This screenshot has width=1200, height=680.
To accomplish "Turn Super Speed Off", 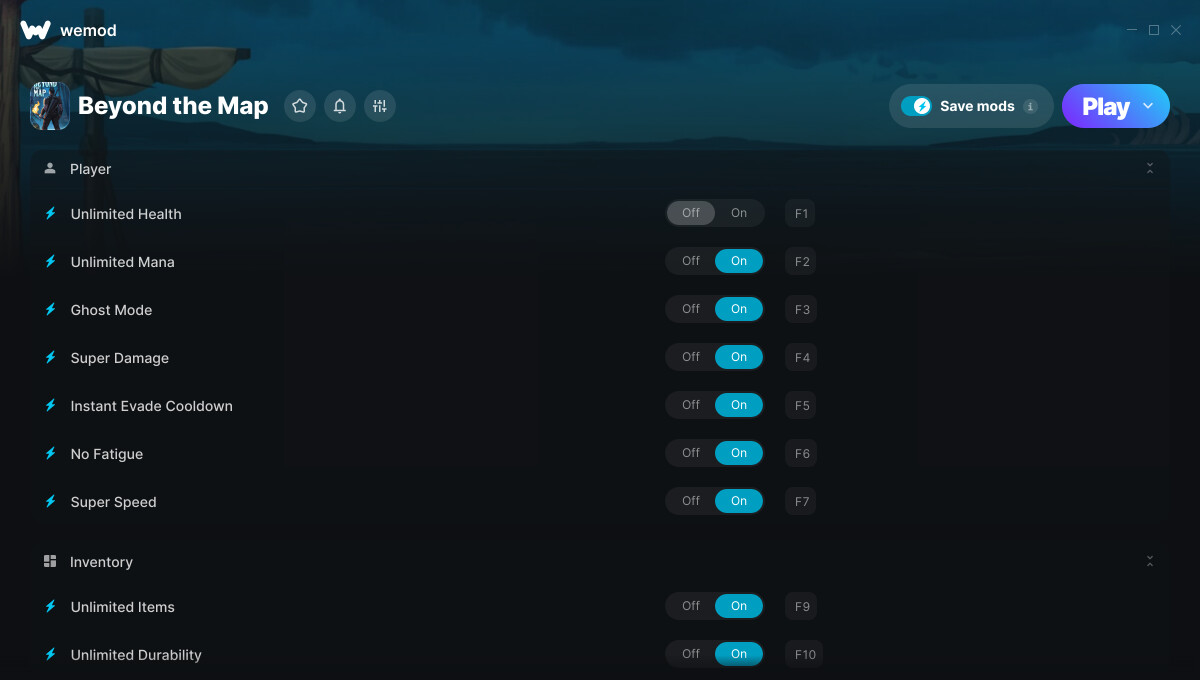I will 691,501.
